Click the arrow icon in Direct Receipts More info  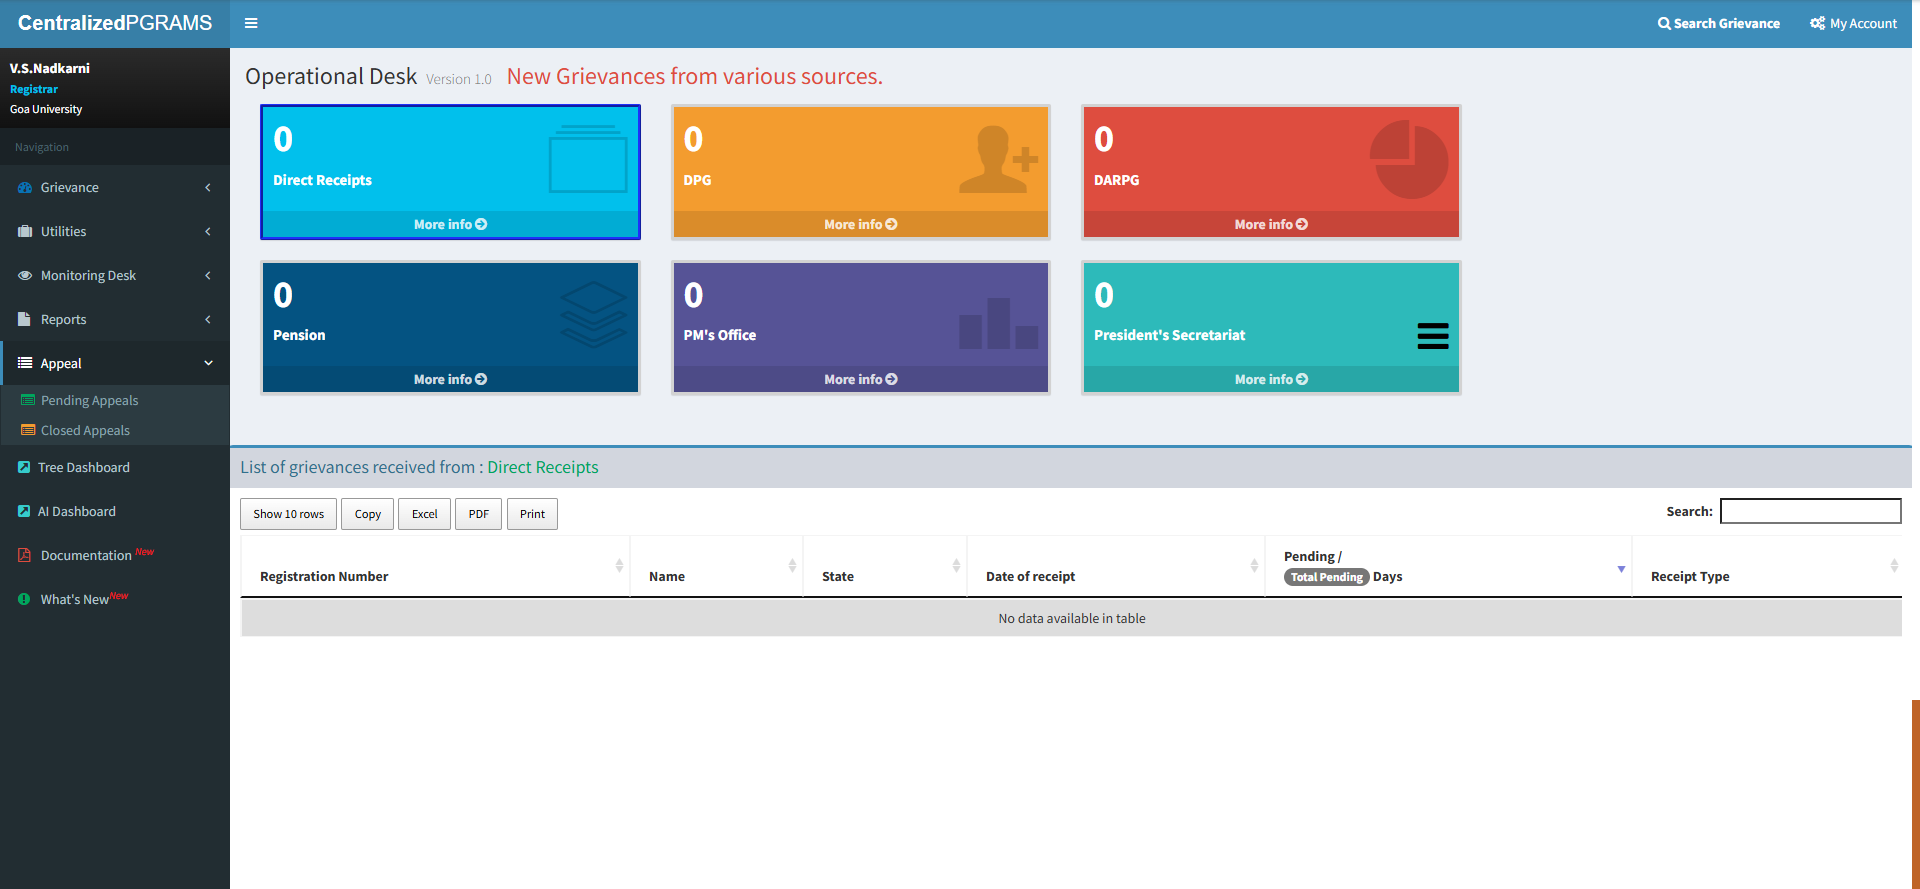click(481, 224)
